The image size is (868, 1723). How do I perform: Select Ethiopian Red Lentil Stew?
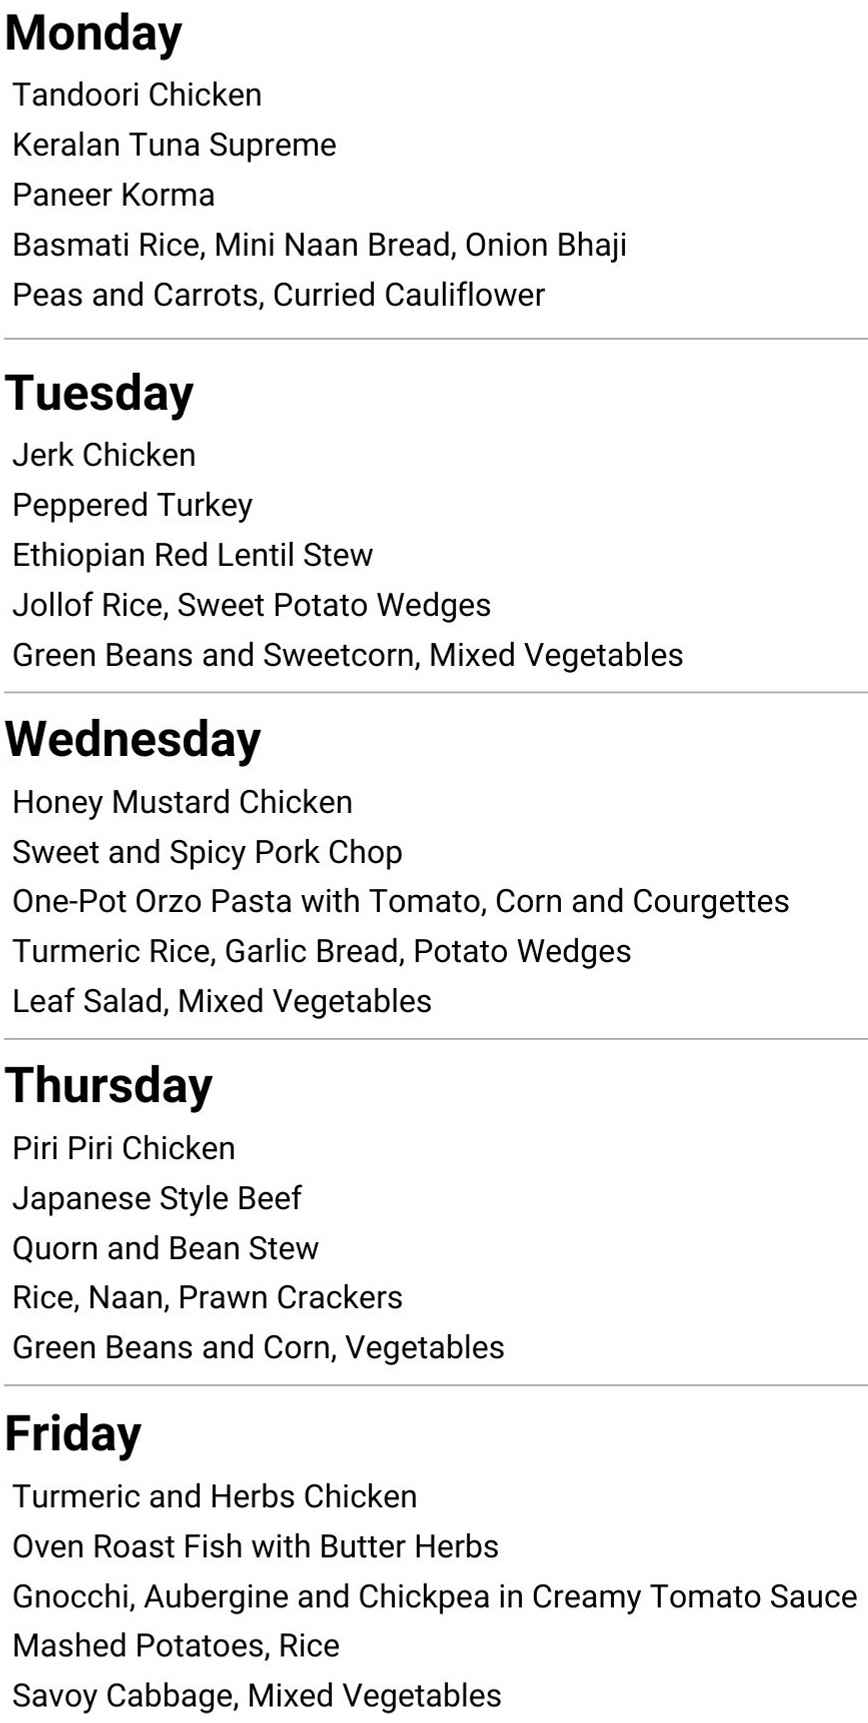point(192,555)
